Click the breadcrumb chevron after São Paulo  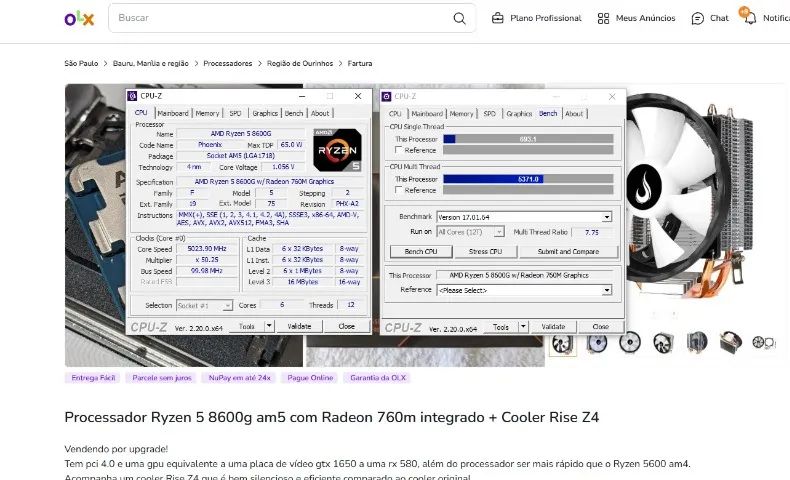pos(105,63)
